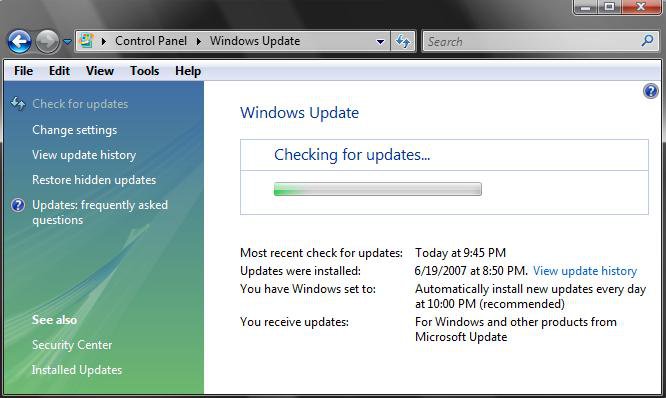The image size is (666, 398).
Task: Maximize the Windows Update window
Action: pos(610,7)
